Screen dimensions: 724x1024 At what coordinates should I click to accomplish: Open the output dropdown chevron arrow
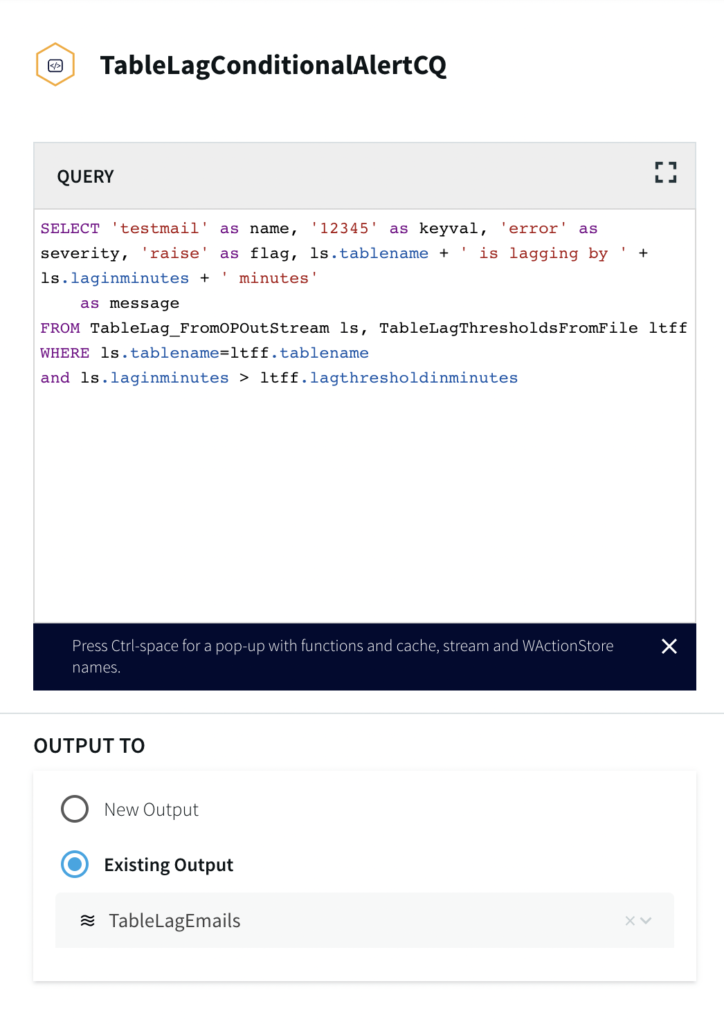pyautogui.click(x=647, y=921)
